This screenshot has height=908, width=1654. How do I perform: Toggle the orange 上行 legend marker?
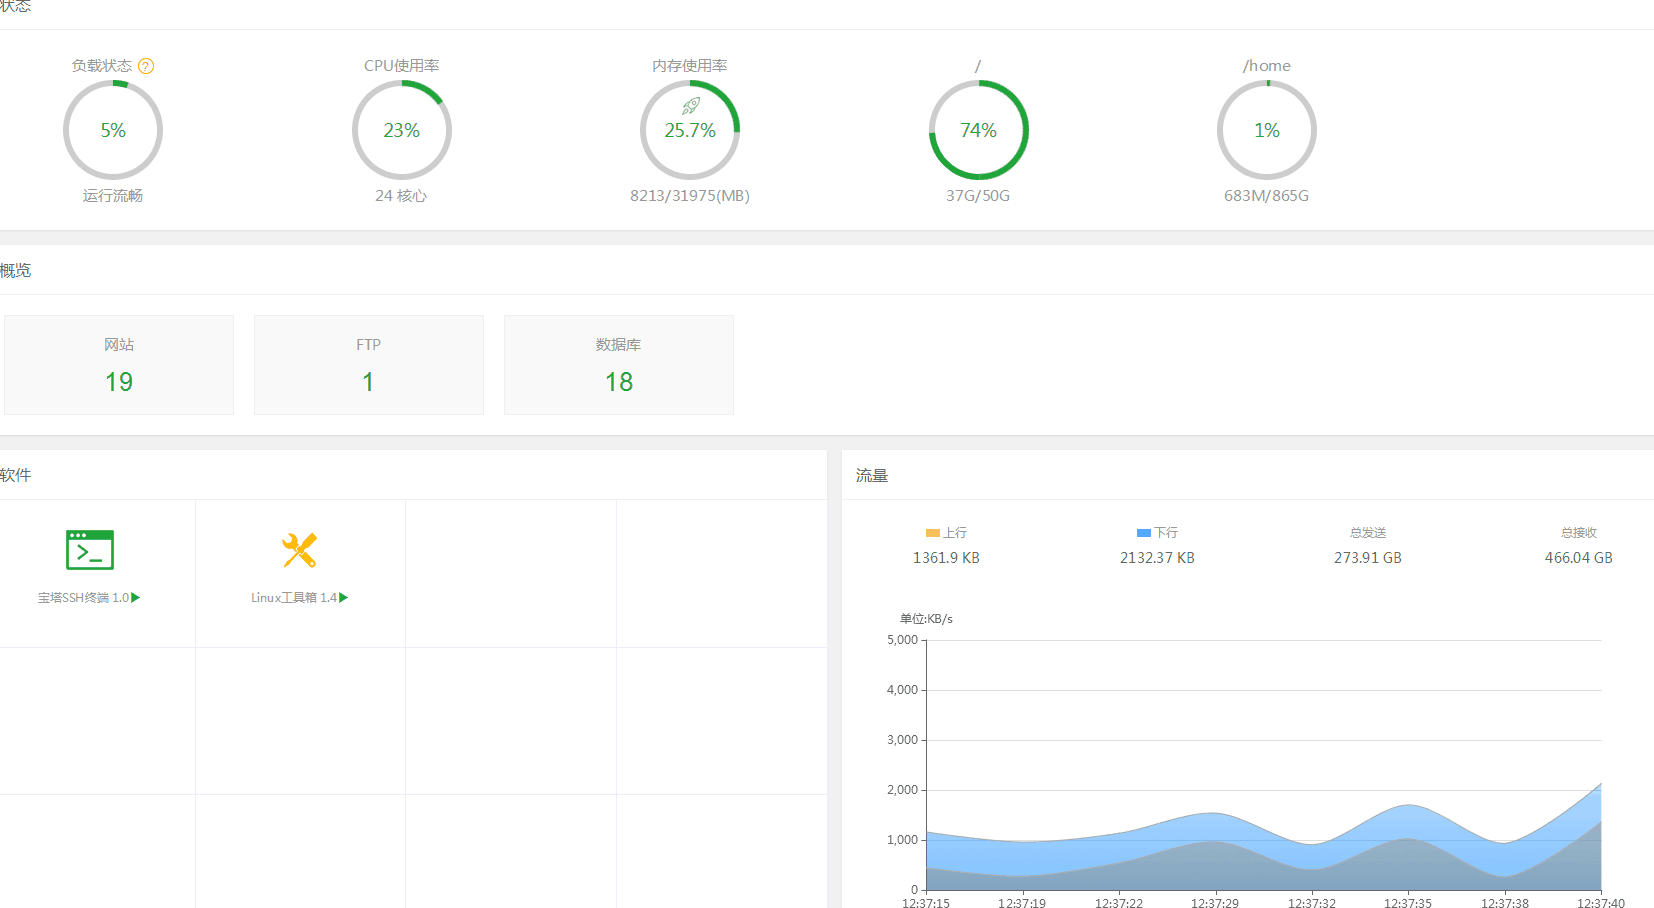pos(933,533)
